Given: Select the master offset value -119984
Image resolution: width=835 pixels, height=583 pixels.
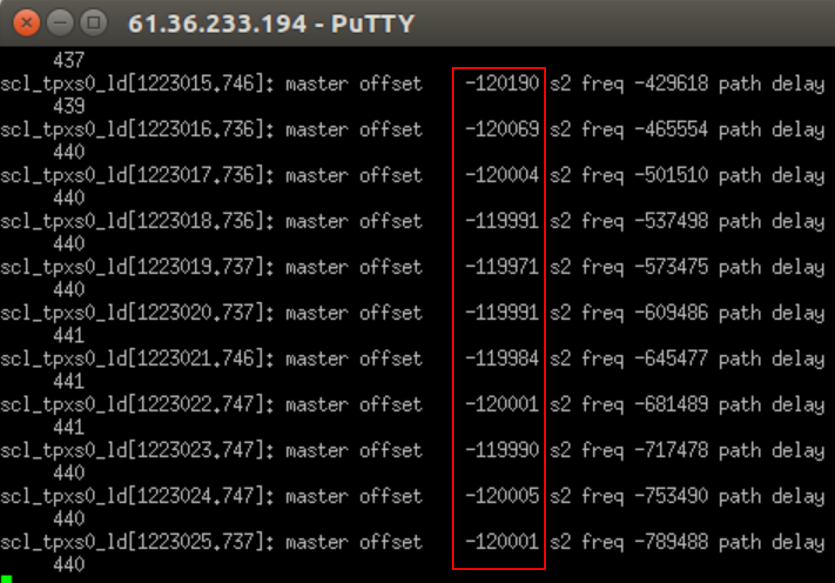Looking at the screenshot, I should coord(502,359).
